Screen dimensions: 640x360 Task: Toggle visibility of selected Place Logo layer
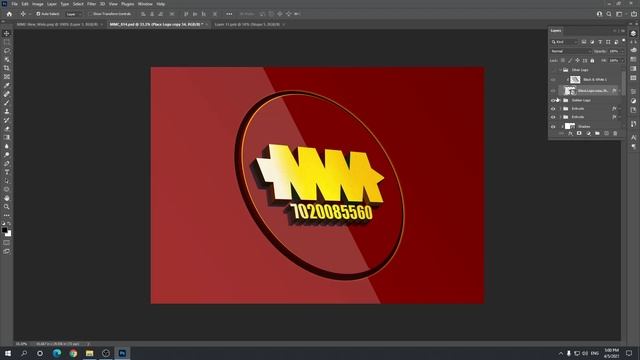[553, 91]
